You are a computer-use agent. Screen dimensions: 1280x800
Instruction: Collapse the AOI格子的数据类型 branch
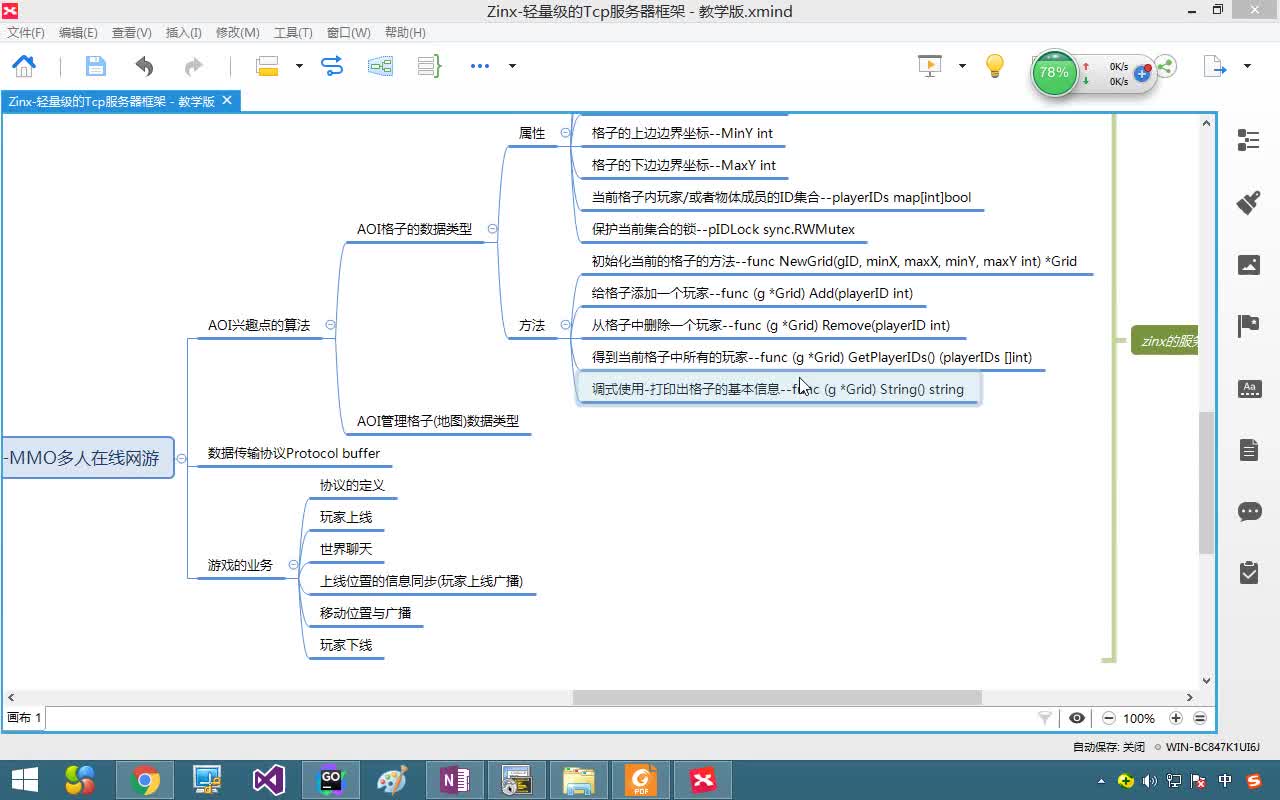click(x=492, y=229)
